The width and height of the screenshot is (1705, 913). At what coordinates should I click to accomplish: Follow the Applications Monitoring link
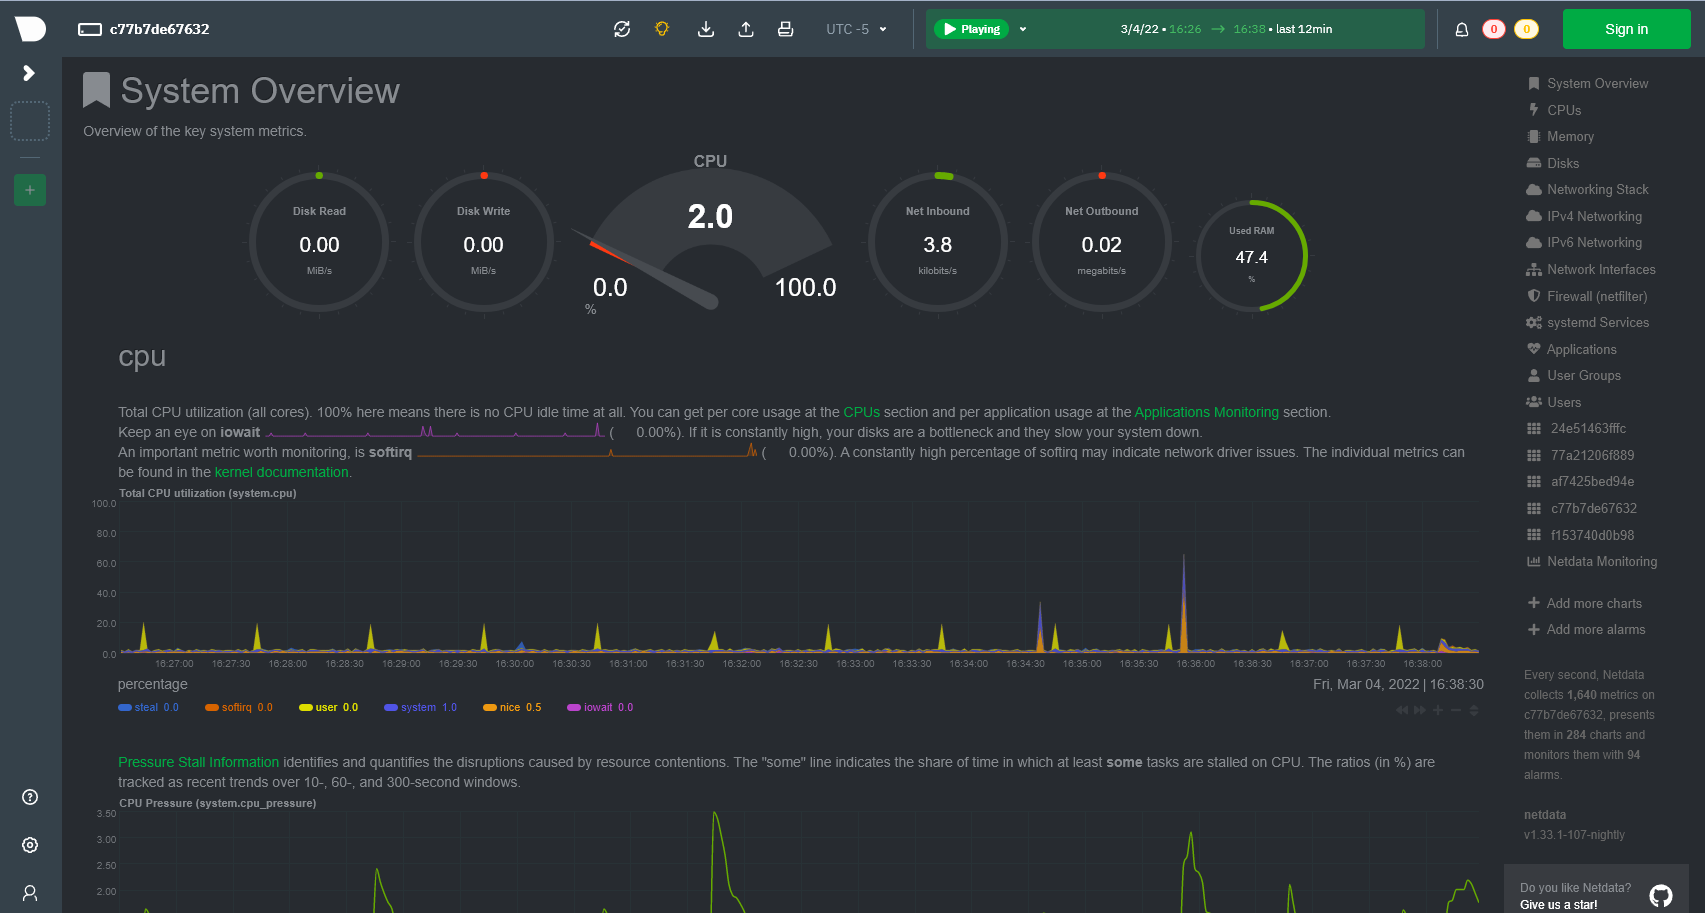coord(1206,412)
